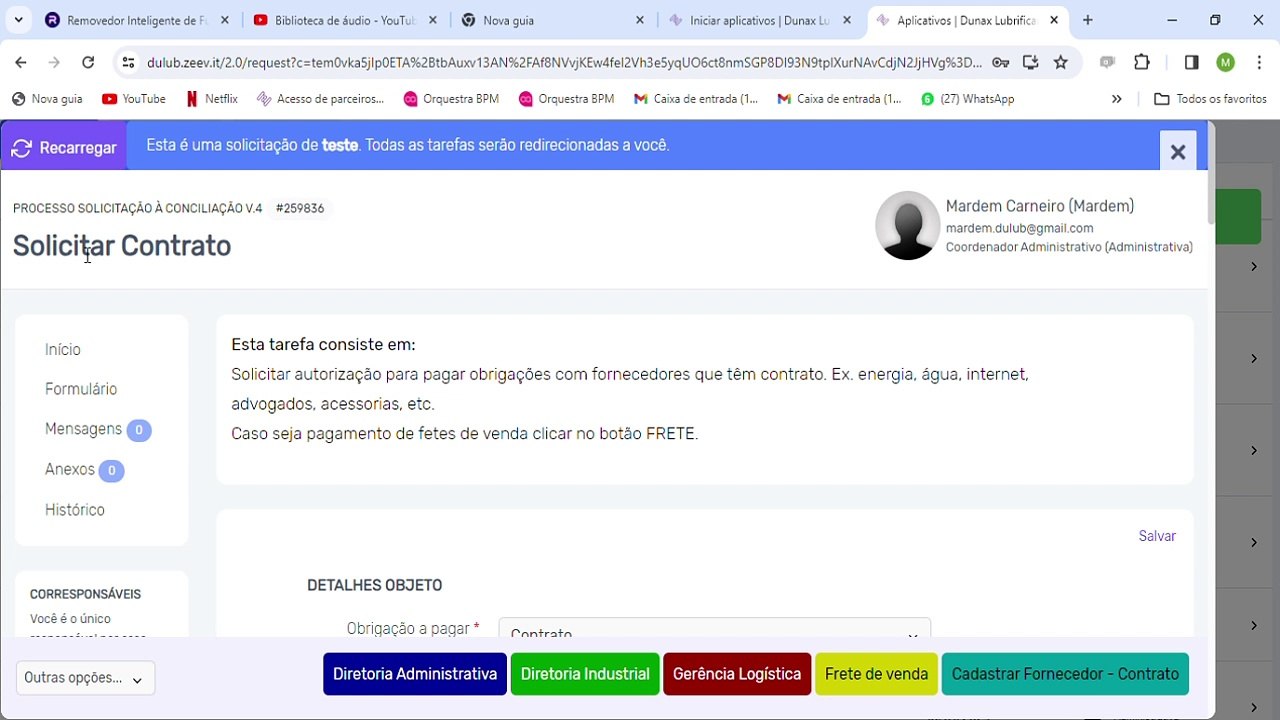This screenshot has height=720, width=1280.
Task: Click the Cadastrar Fornecedor - Contrato button
Action: 1065,674
